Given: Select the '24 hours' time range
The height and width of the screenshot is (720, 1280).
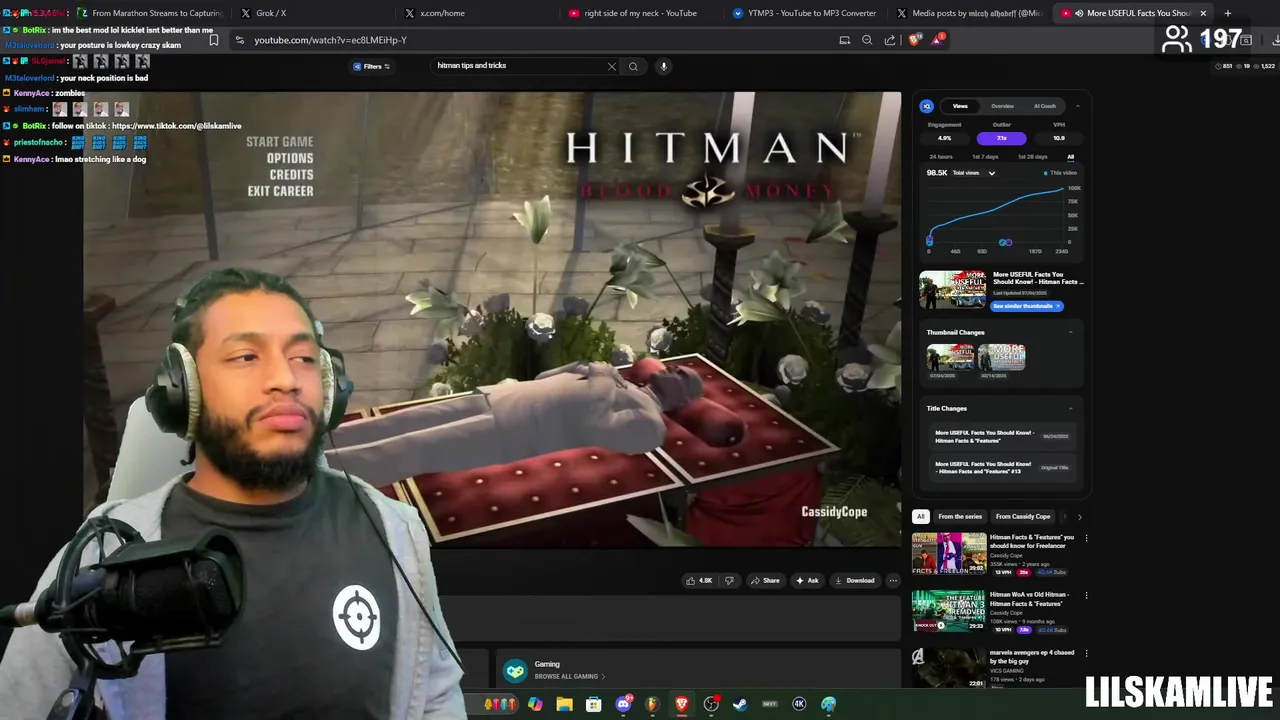Looking at the screenshot, I should tap(941, 157).
